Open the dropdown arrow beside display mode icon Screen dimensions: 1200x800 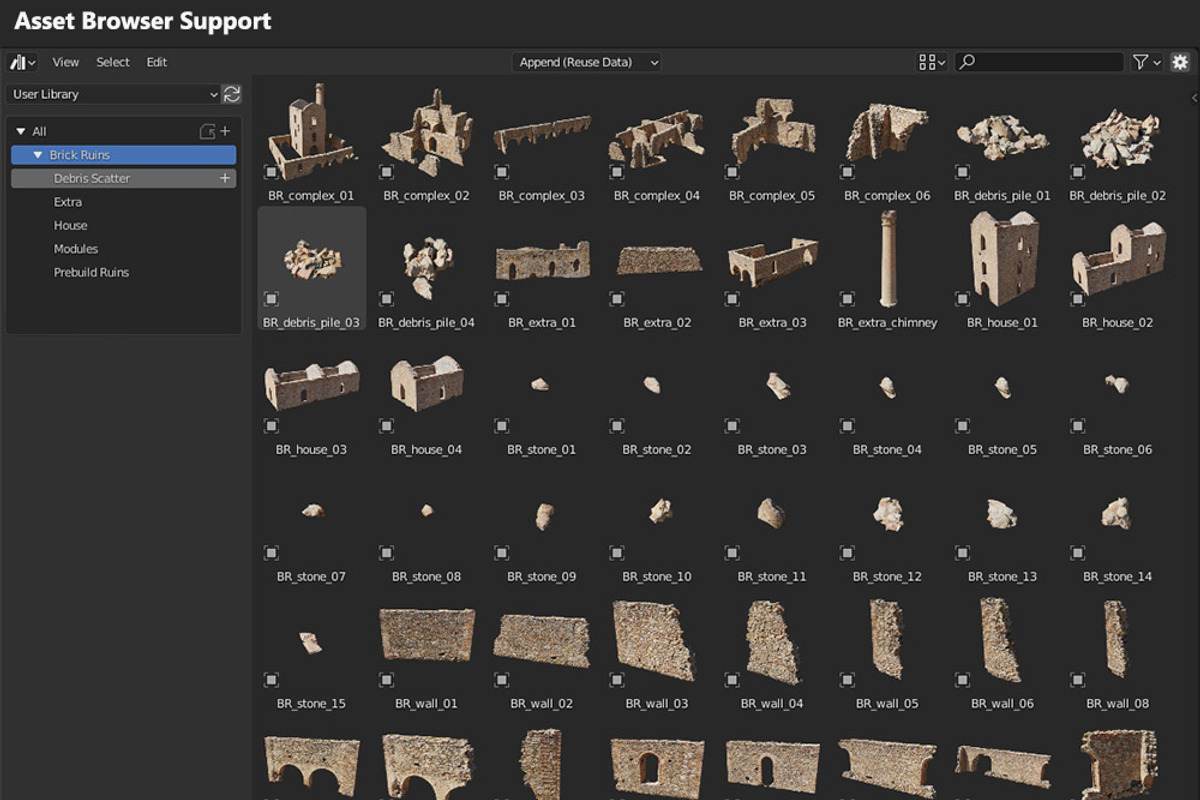(x=942, y=63)
